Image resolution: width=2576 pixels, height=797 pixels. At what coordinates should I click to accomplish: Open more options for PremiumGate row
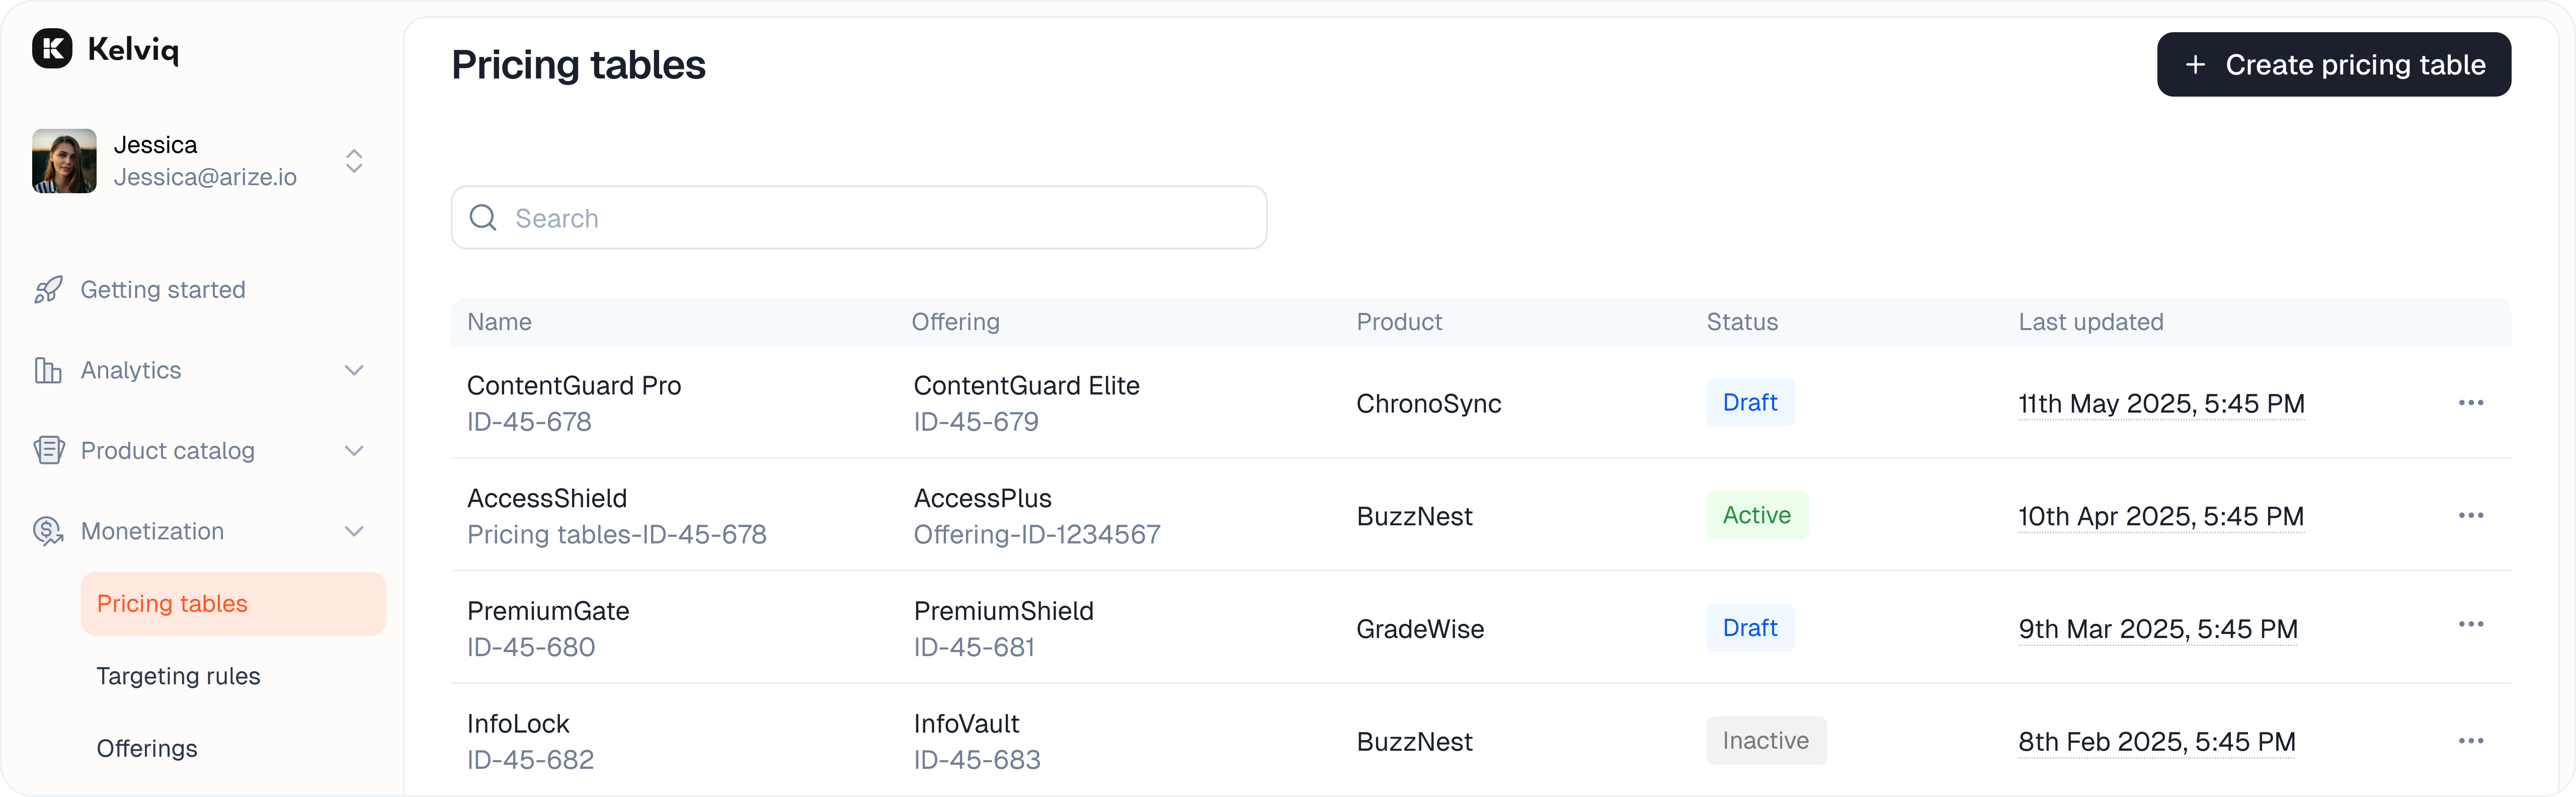pos(2470,625)
